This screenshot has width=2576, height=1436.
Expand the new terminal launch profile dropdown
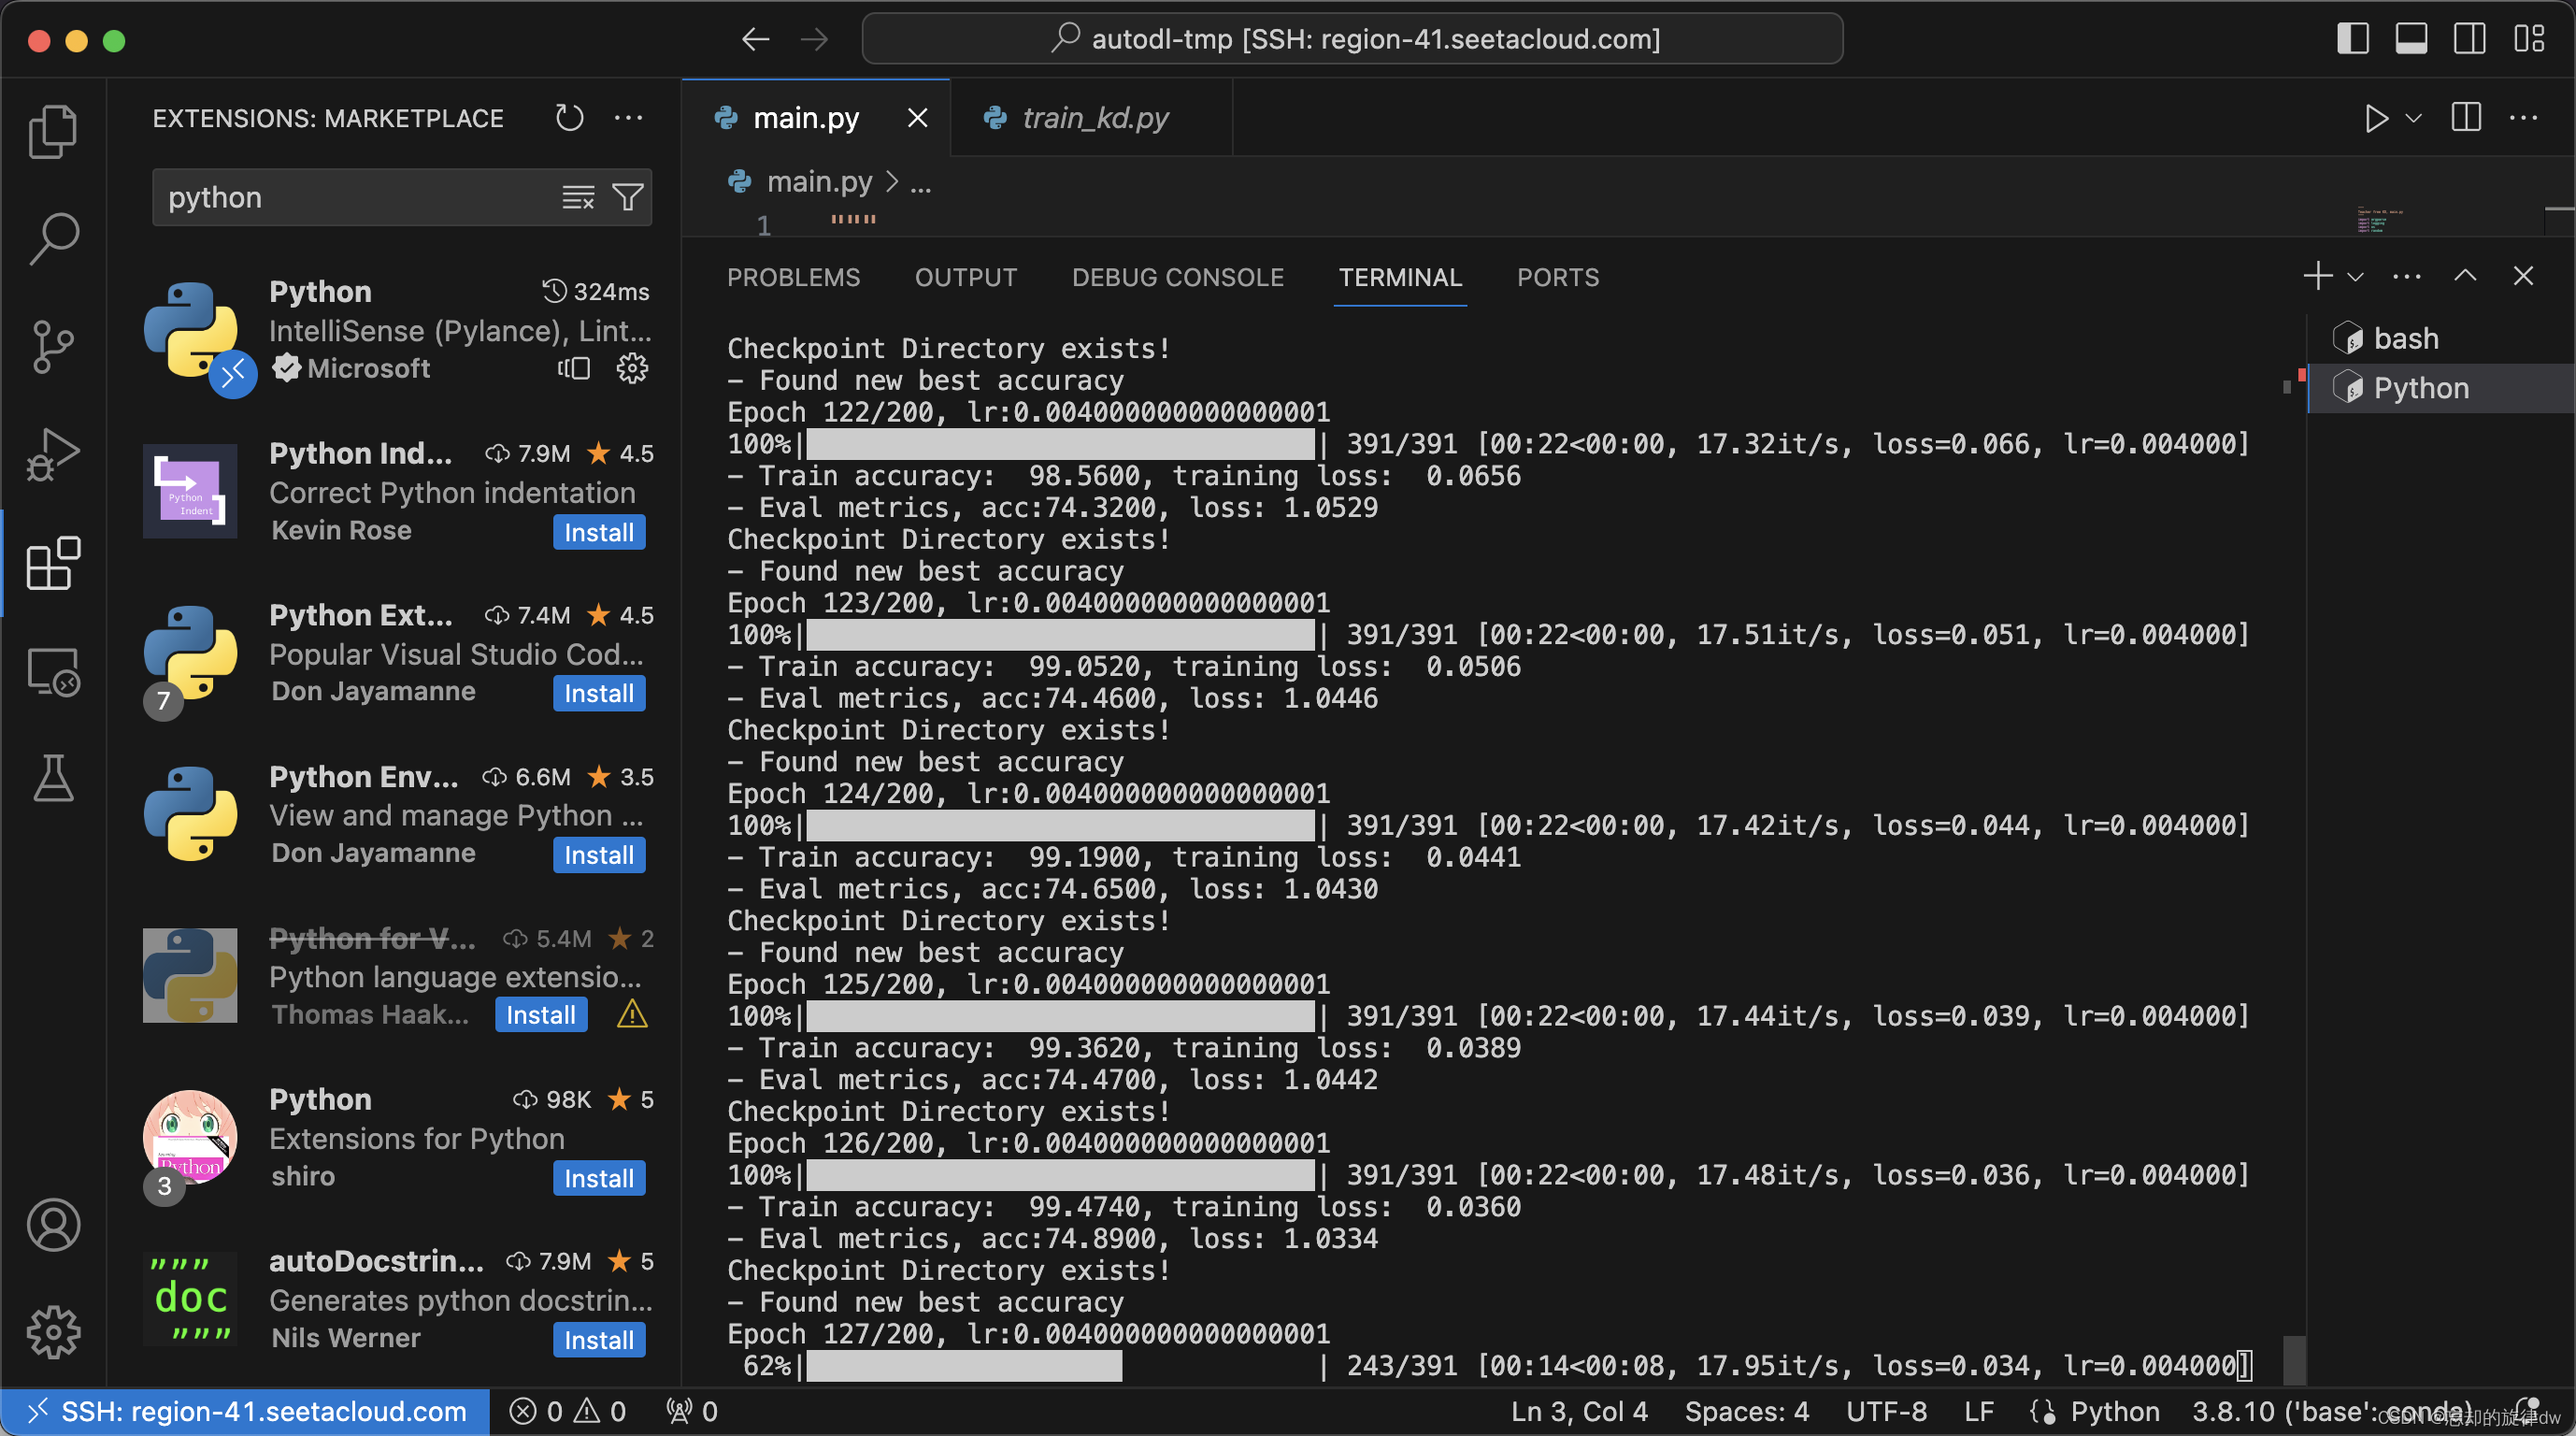[x=2355, y=277]
